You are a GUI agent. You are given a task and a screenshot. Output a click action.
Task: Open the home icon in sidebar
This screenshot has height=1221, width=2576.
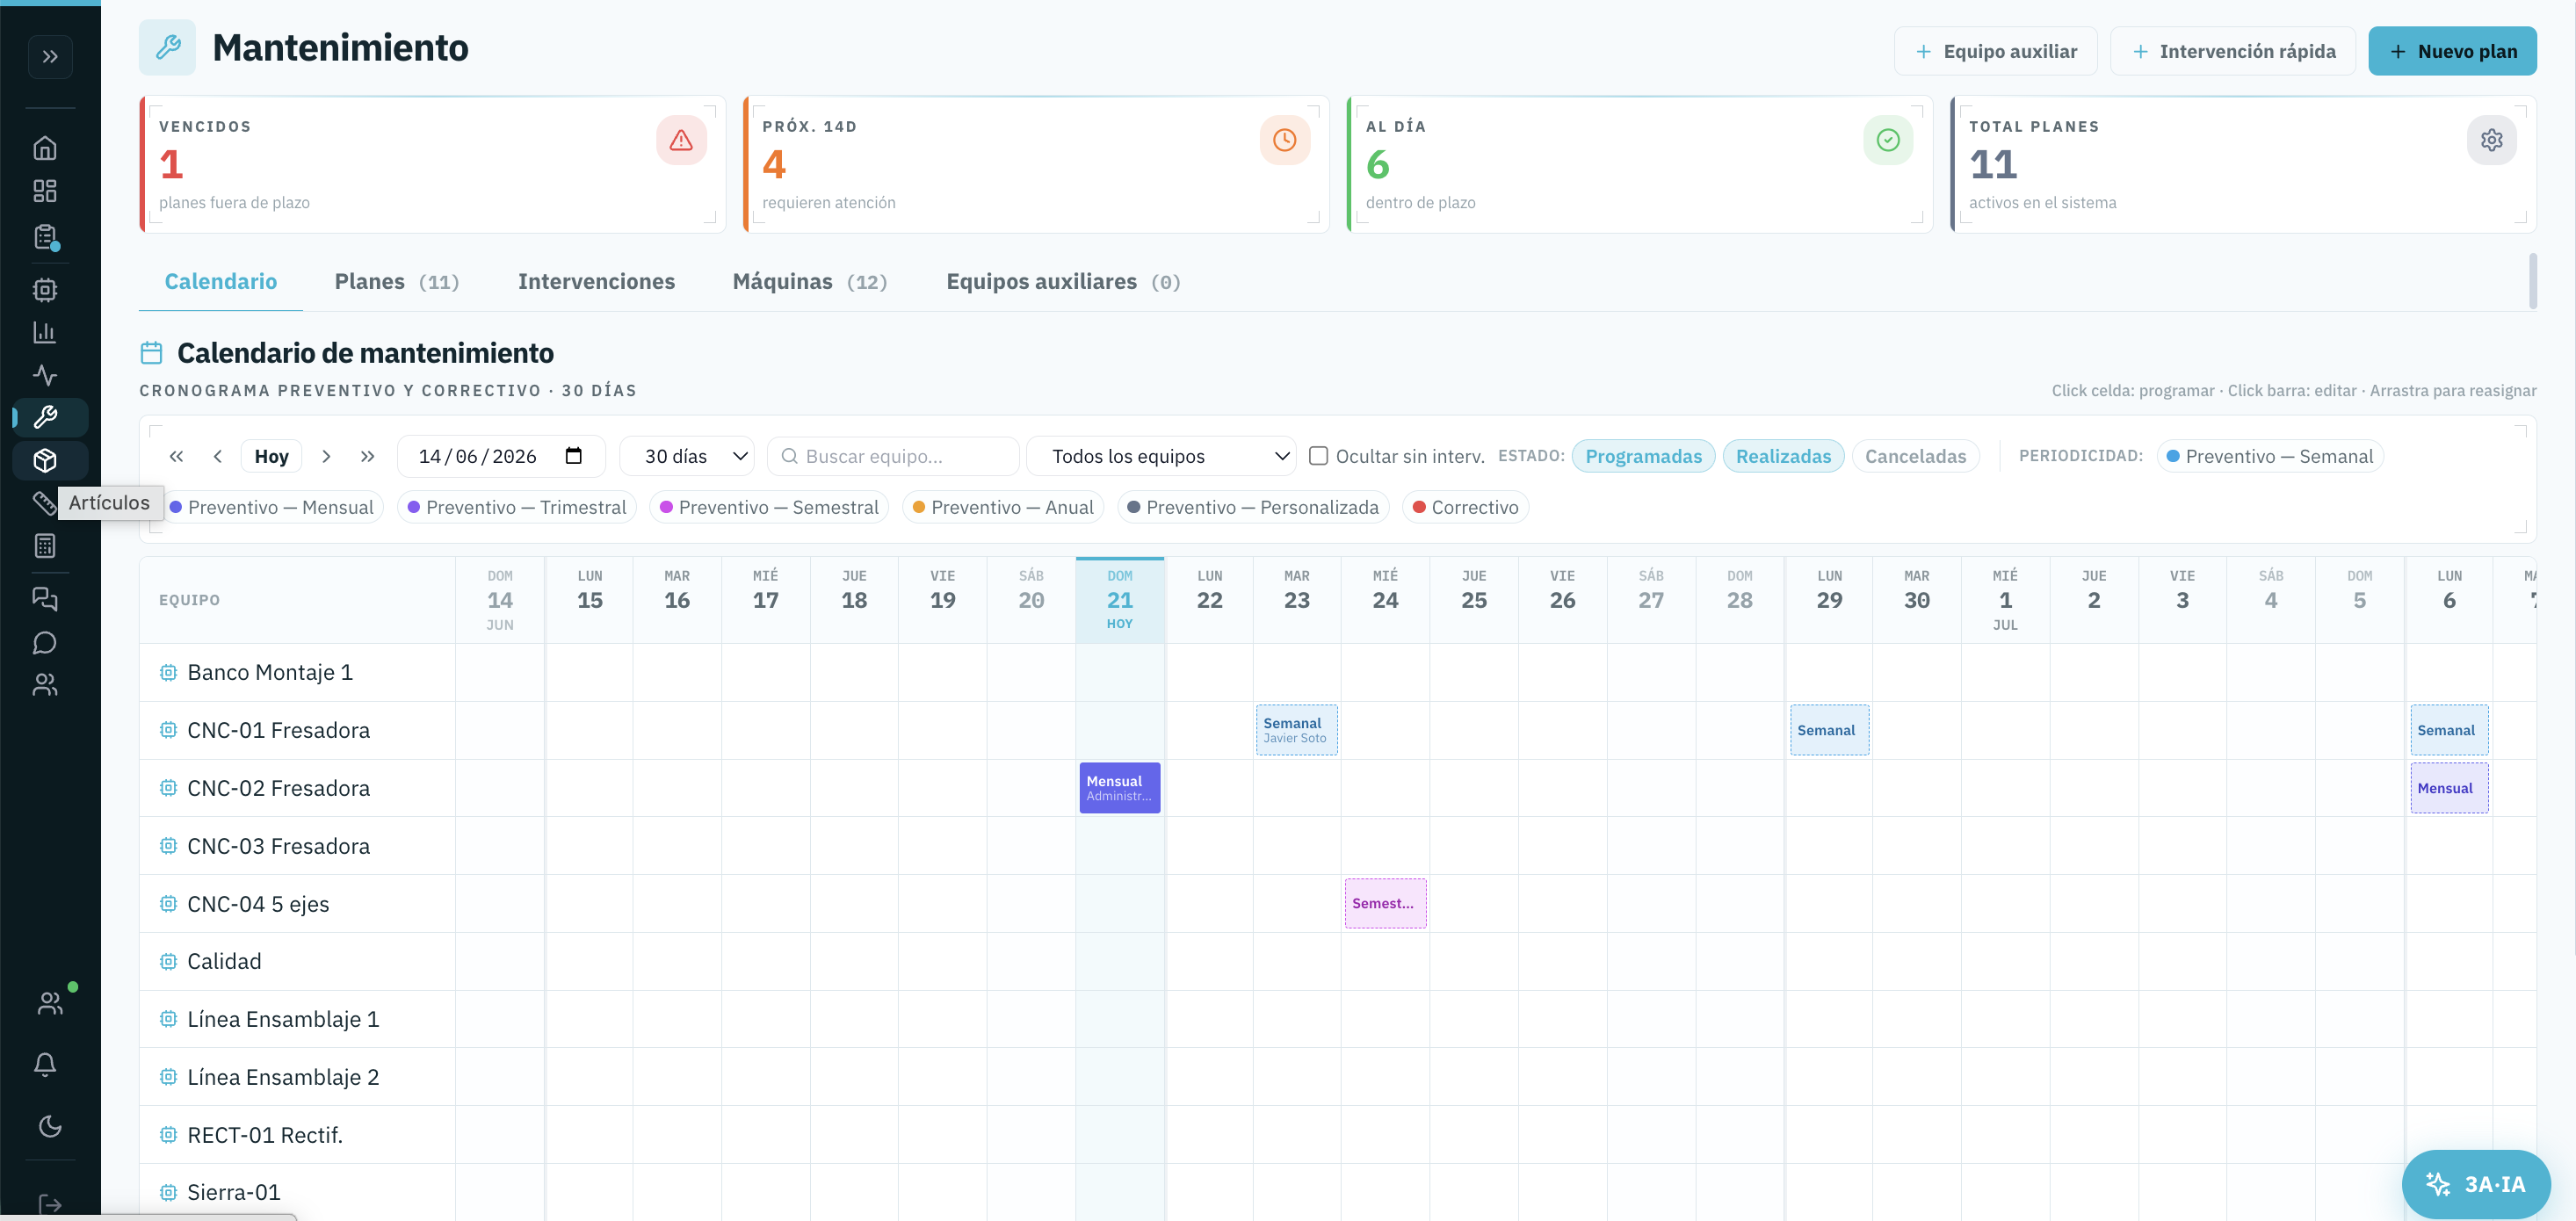[45, 148]
